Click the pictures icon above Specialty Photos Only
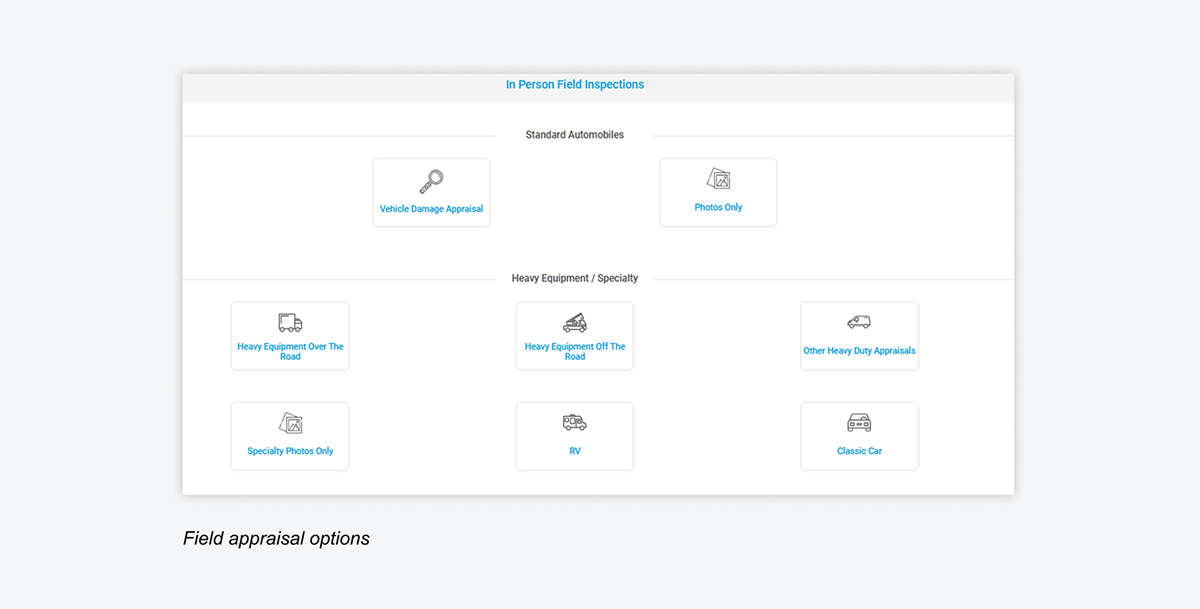Viewport: 1200px width, 609px height. pyautogui.click(x=290, y=423)
